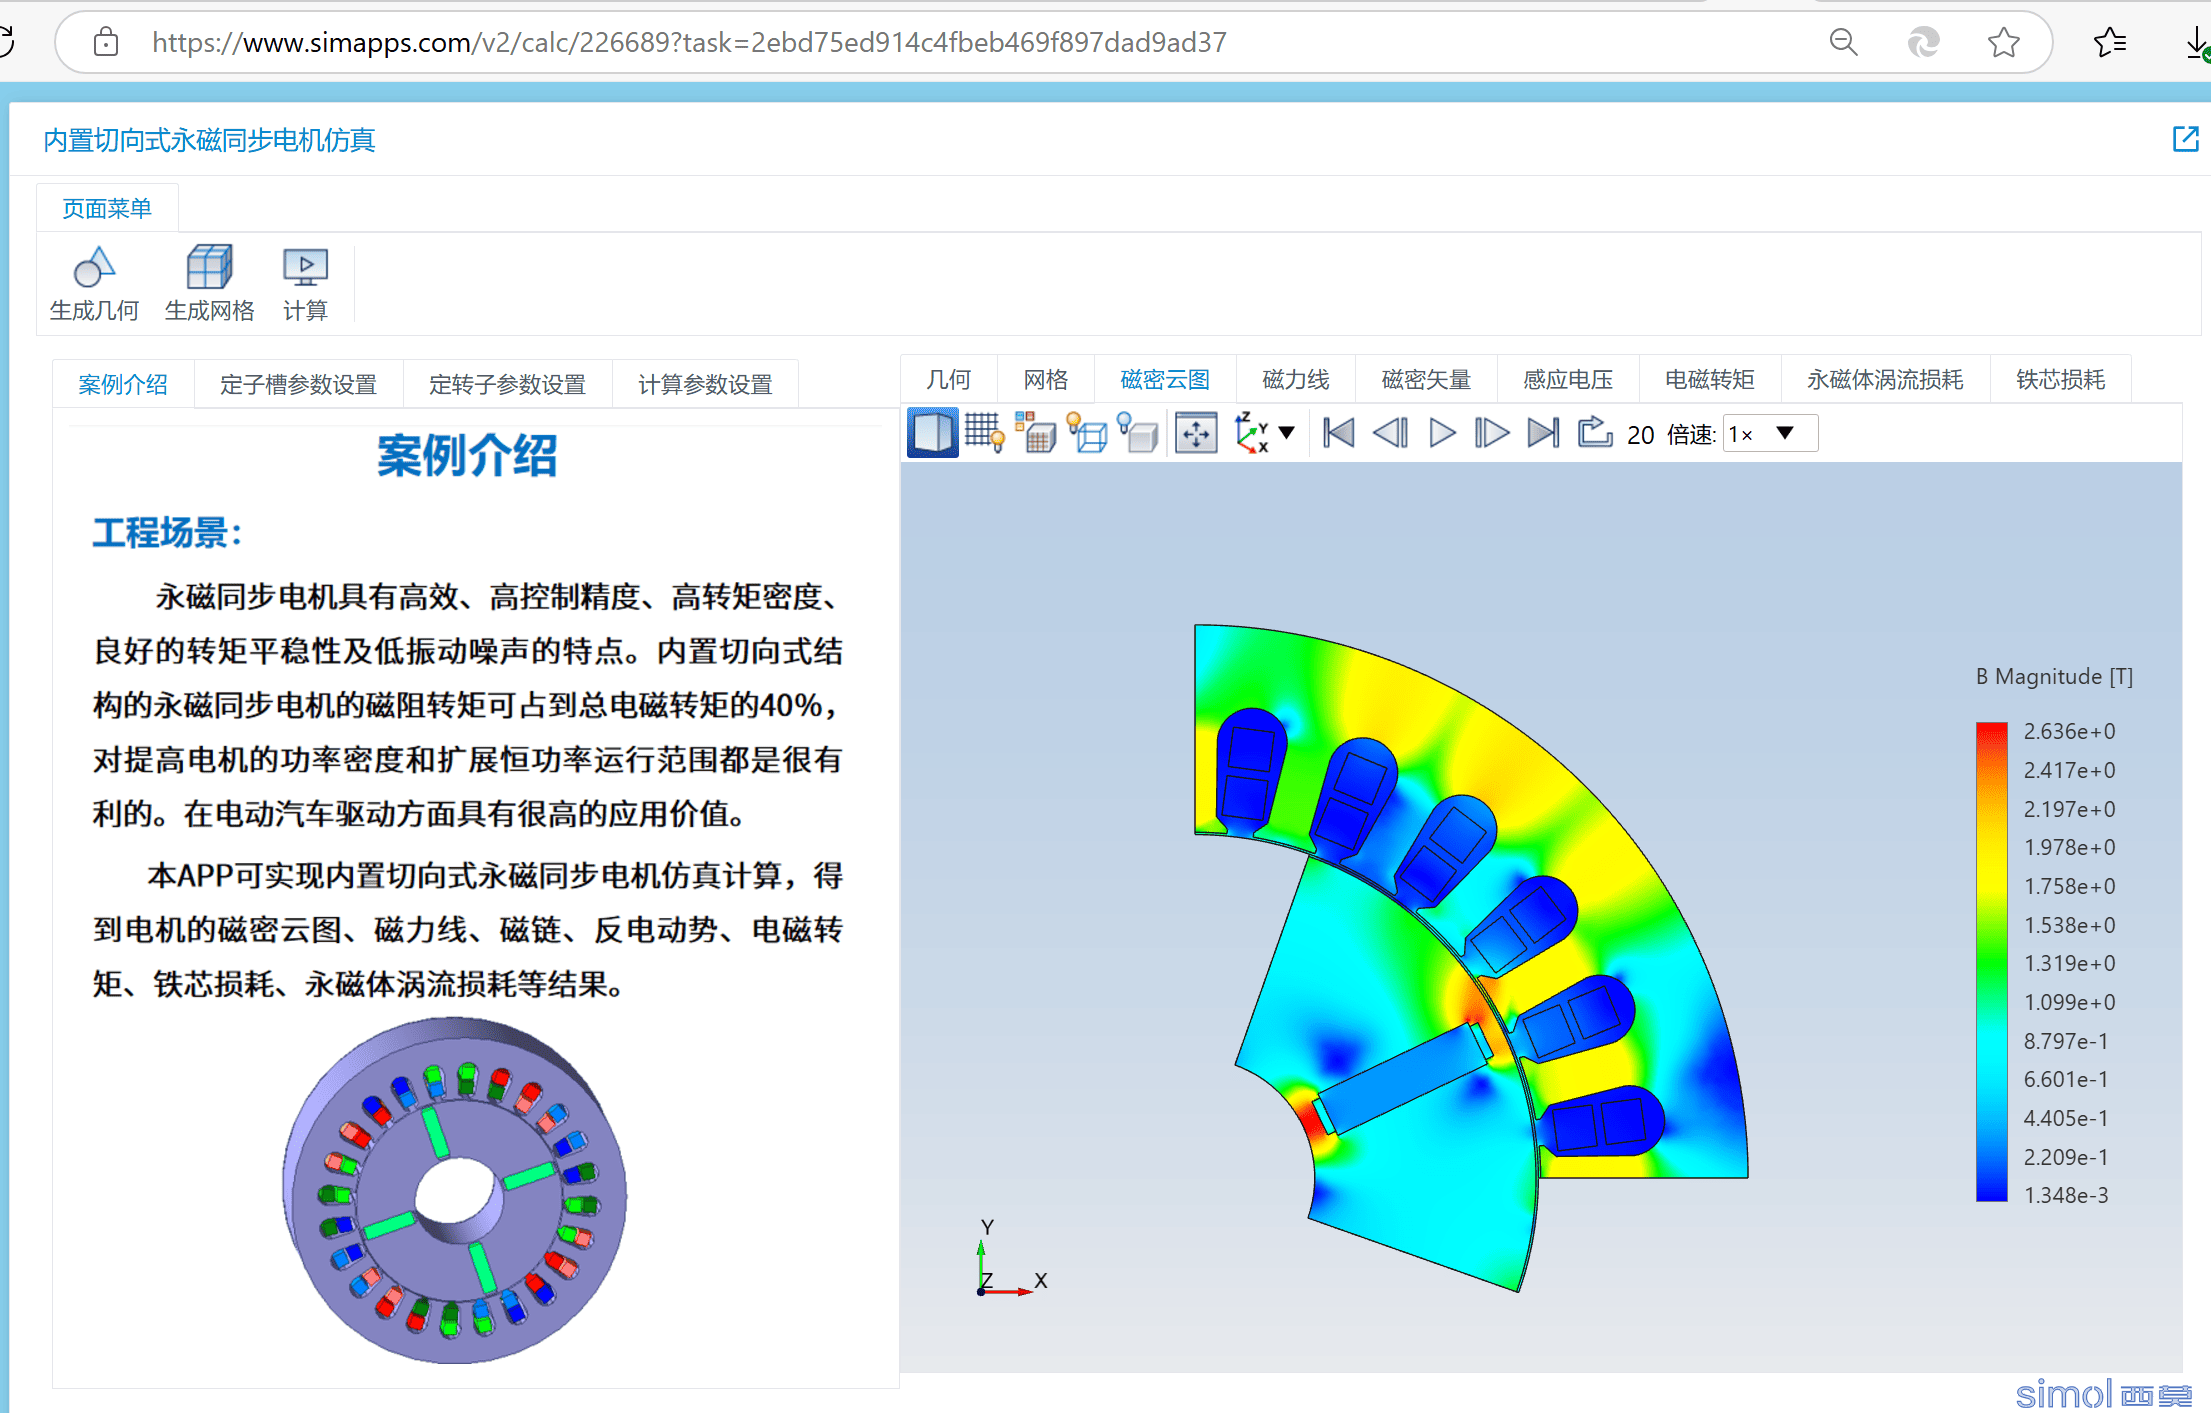Open the 永磁体涡流损耗 tab
The width and height of the screenshot is (2211, 1413).
(1885, 380)
